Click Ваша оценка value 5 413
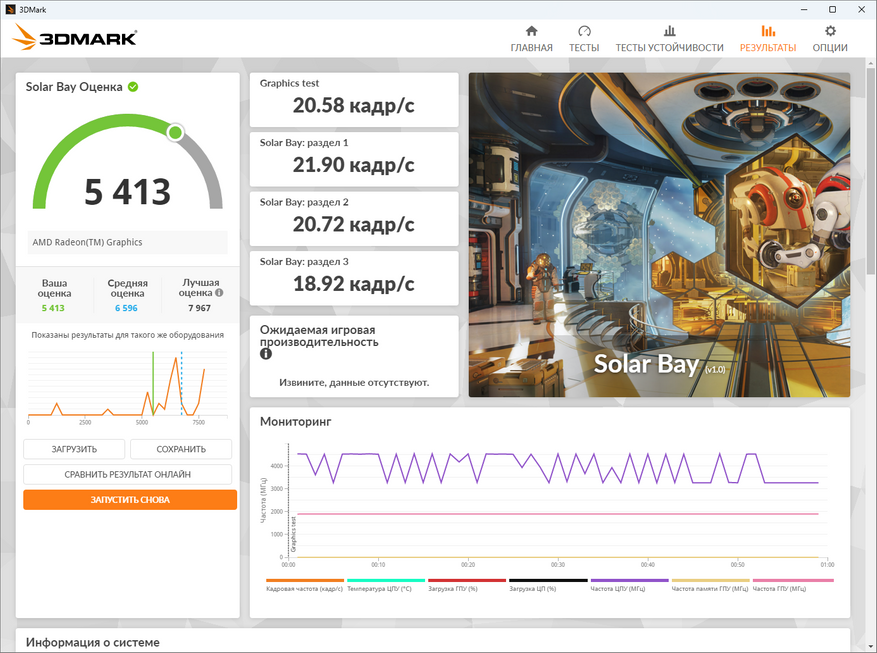Image resolution: width=877 pixels, height=653 pixels. tap(53, 308)
